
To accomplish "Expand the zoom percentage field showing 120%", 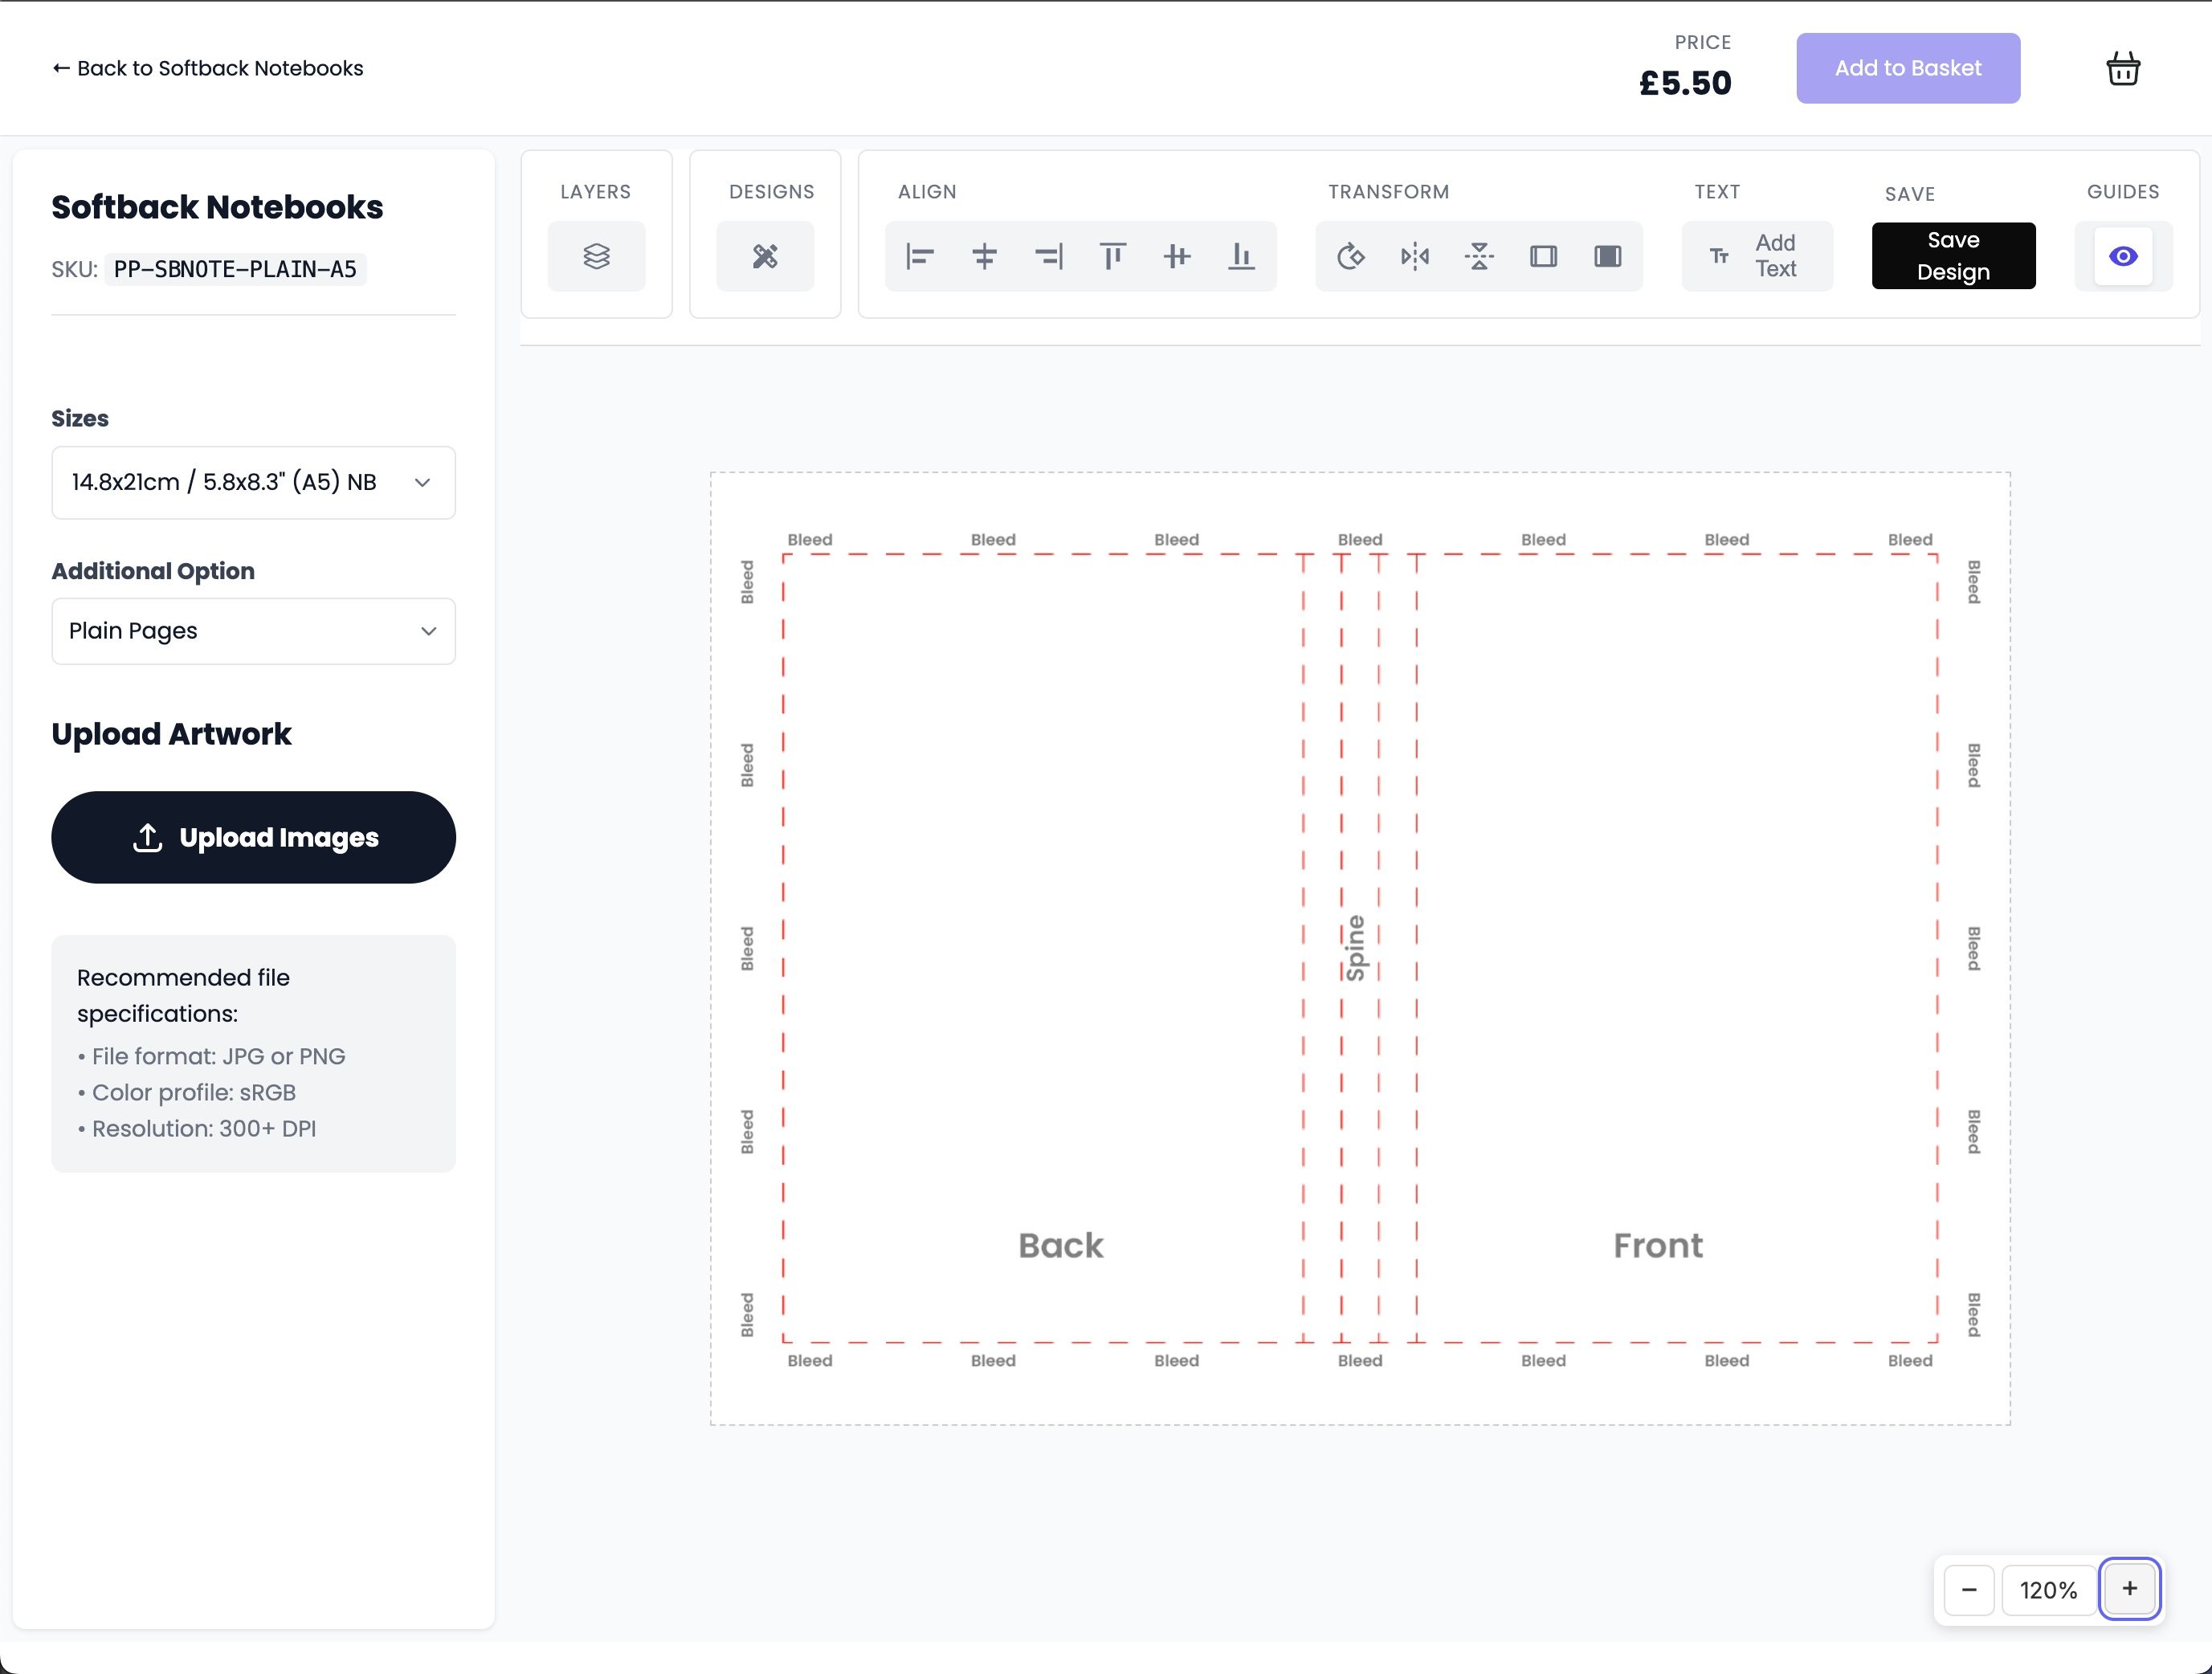I will point(2047,1589).
